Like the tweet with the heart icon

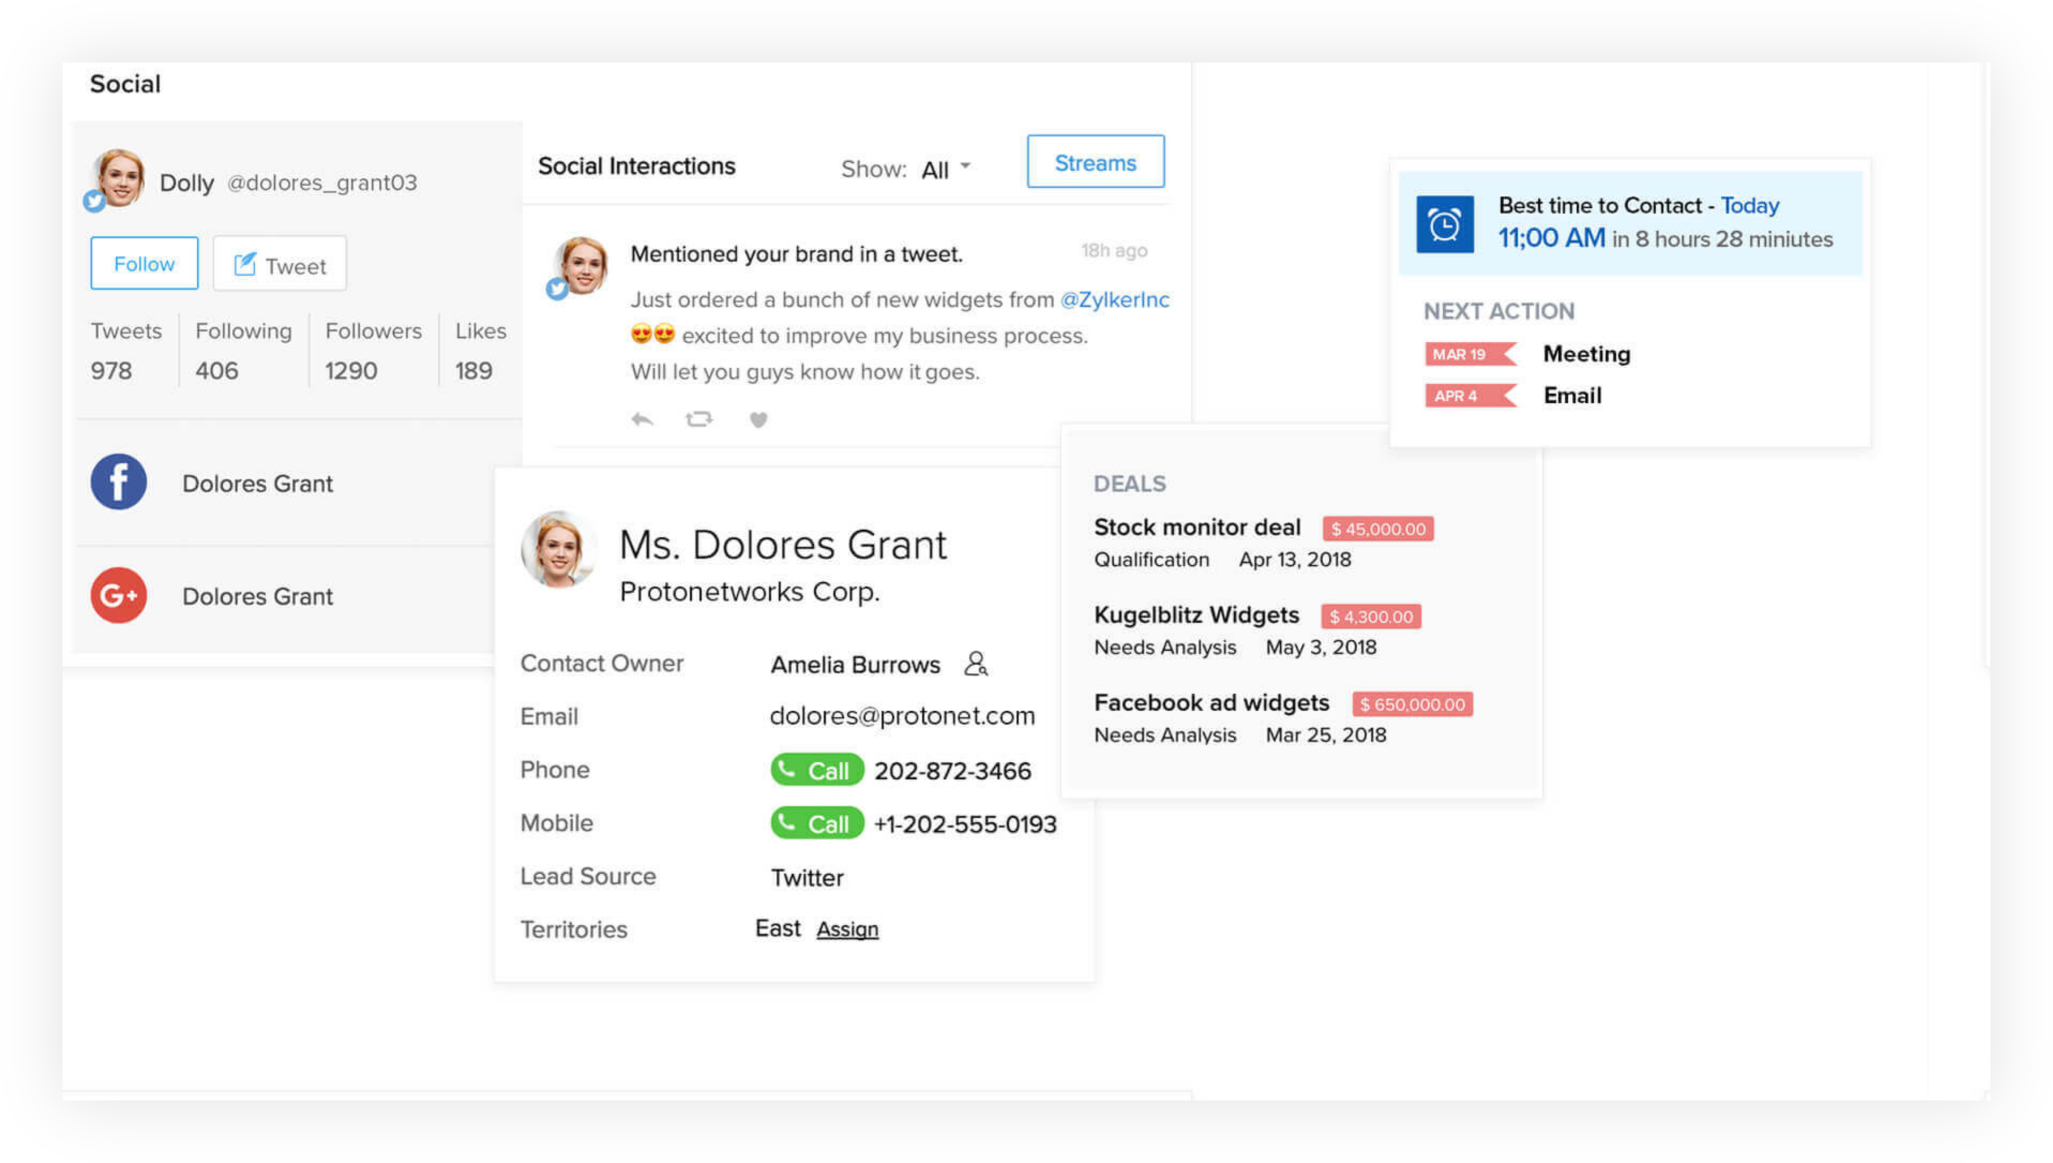click(758, 419)
